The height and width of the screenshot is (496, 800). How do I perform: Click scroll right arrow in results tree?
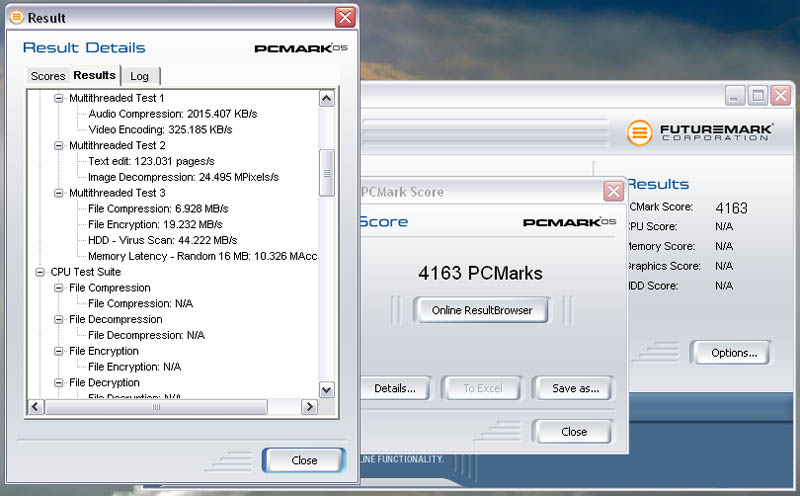point(309,407)
